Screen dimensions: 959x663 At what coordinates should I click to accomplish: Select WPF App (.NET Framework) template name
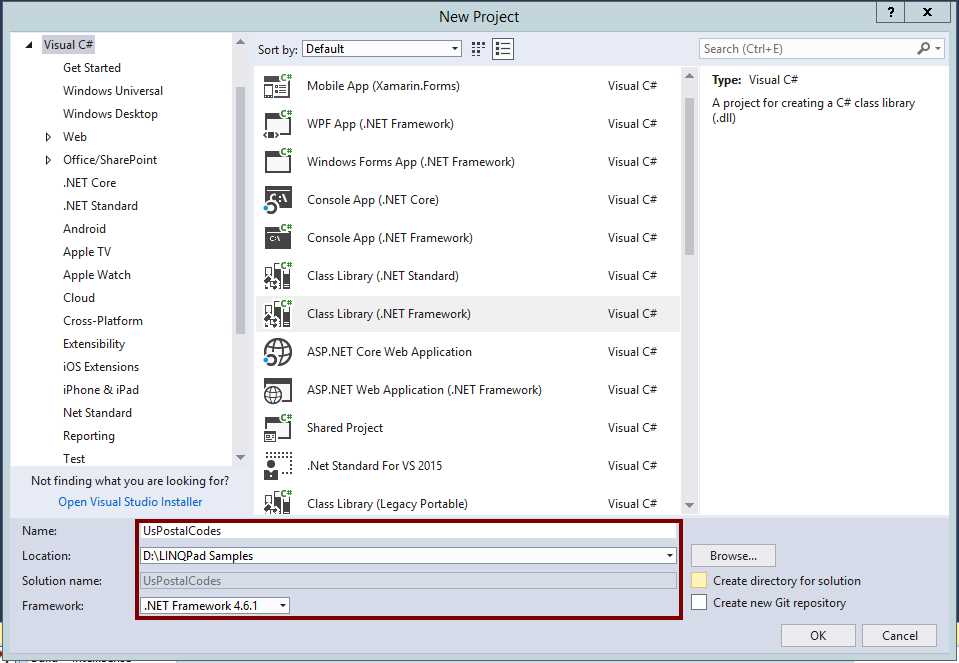380,124
